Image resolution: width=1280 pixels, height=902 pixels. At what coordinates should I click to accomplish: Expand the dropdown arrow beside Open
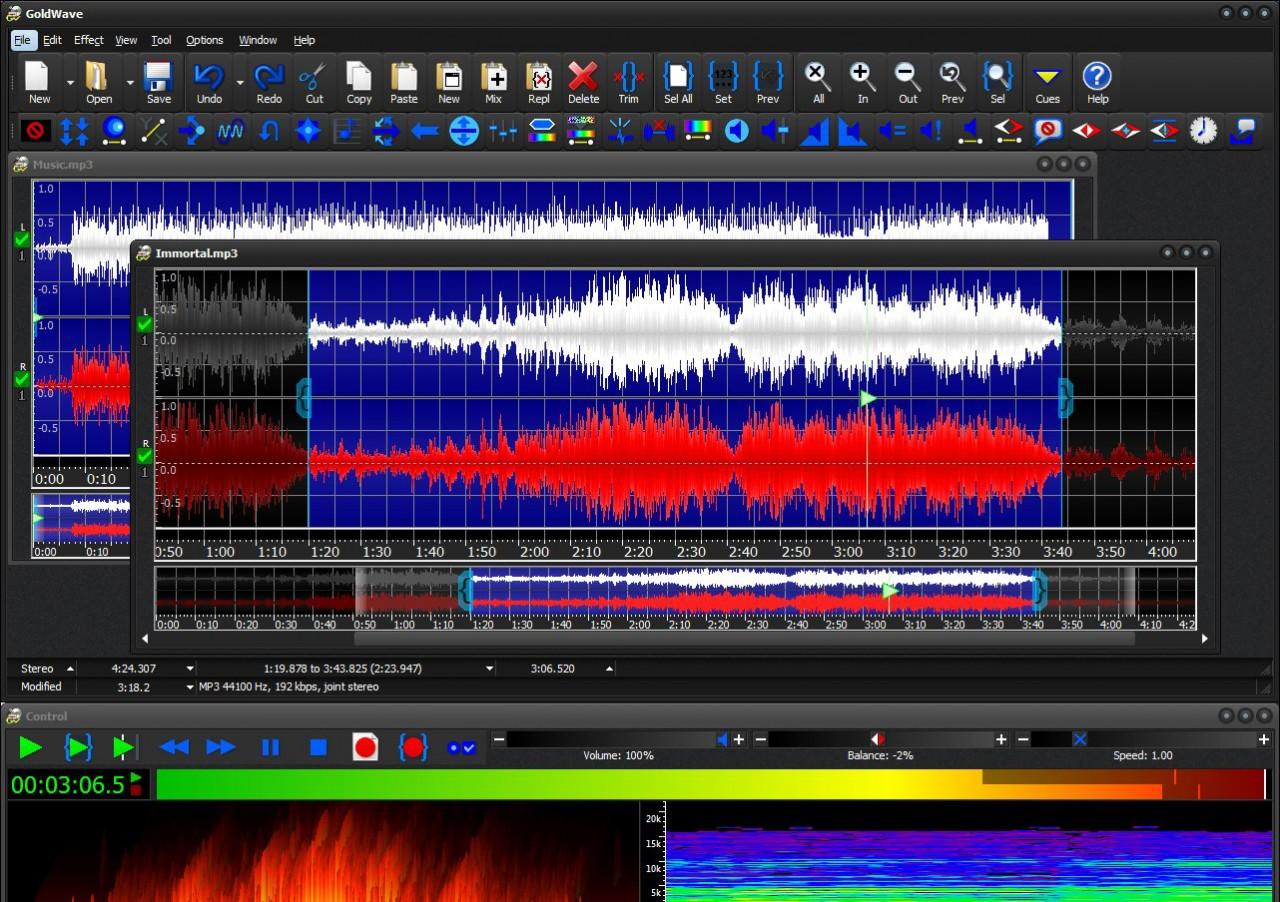[130, 83]
